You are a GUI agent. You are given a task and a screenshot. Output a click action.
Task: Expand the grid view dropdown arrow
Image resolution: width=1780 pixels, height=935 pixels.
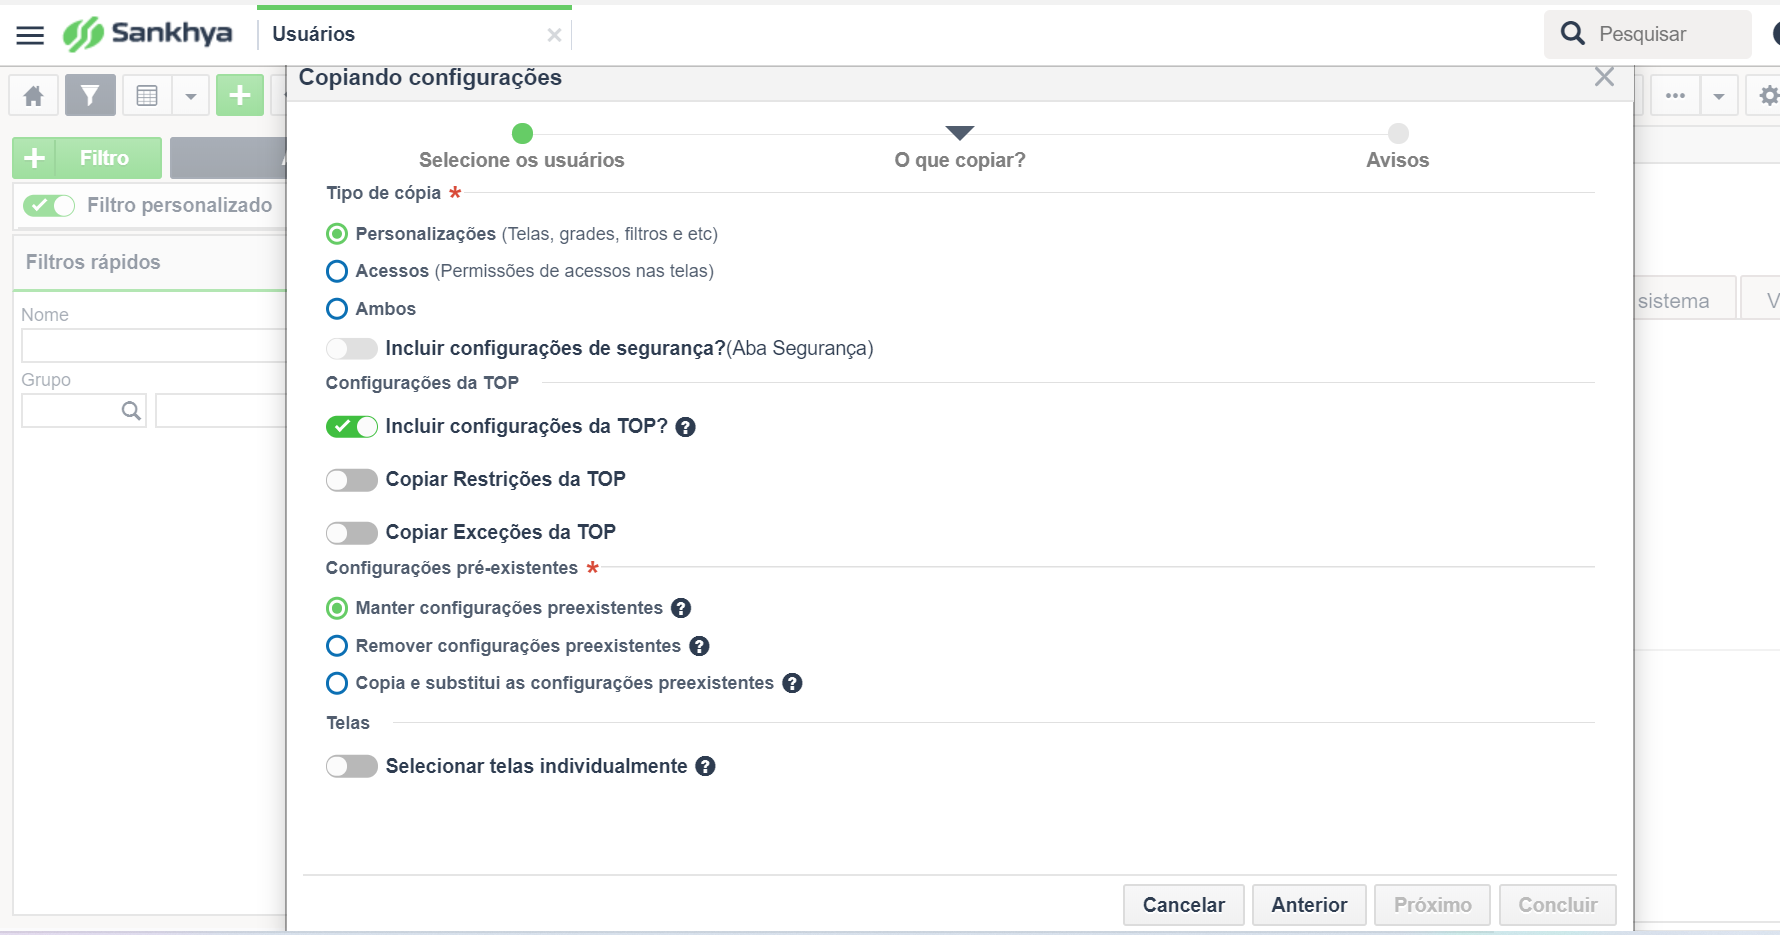pos(190,96)
